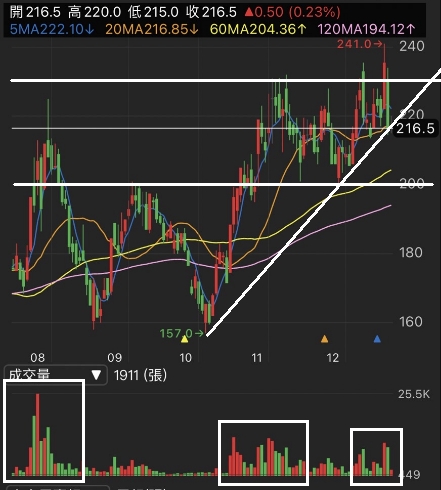Select the 120MA194.12 moving average label
441x490 pixels.
coord(366,29)
